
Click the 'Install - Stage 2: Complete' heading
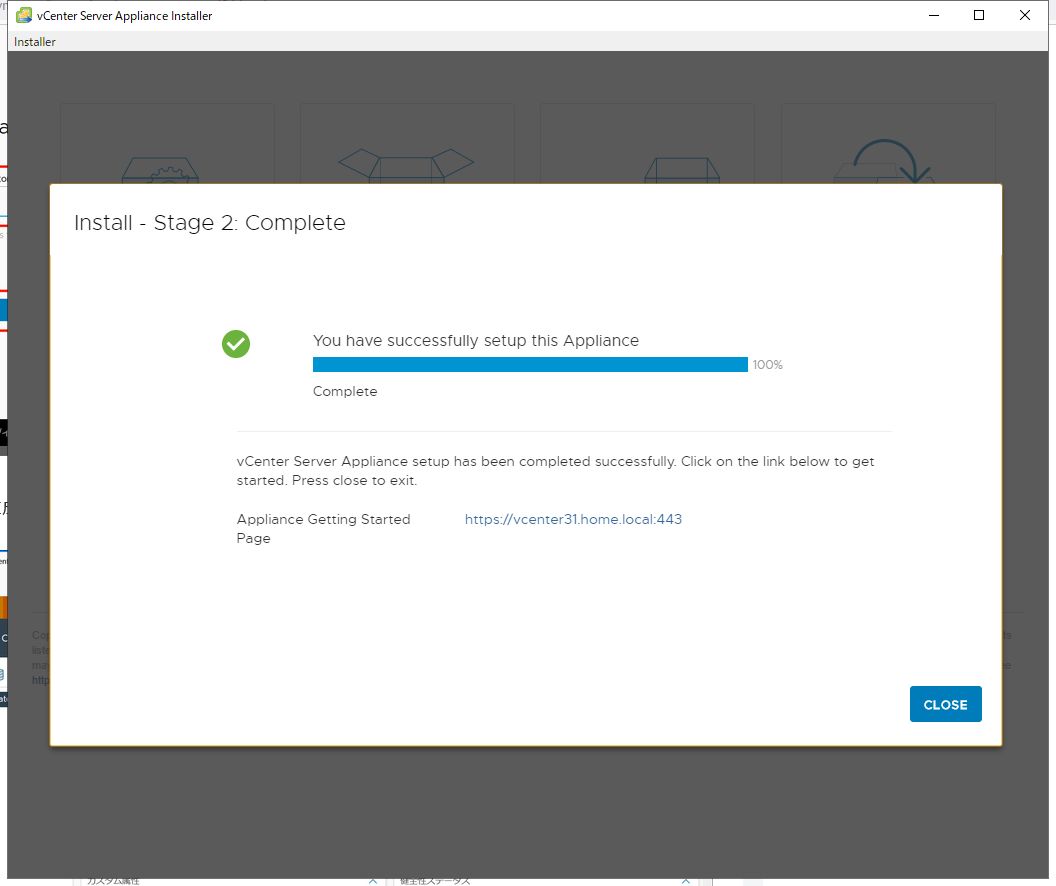(x=209, y=223)
